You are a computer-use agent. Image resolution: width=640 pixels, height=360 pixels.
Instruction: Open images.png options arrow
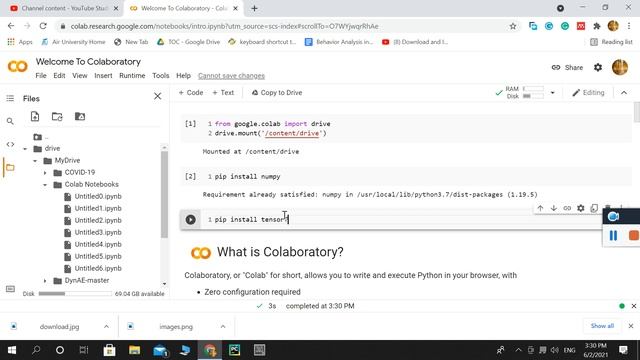[x=223, y=327]
